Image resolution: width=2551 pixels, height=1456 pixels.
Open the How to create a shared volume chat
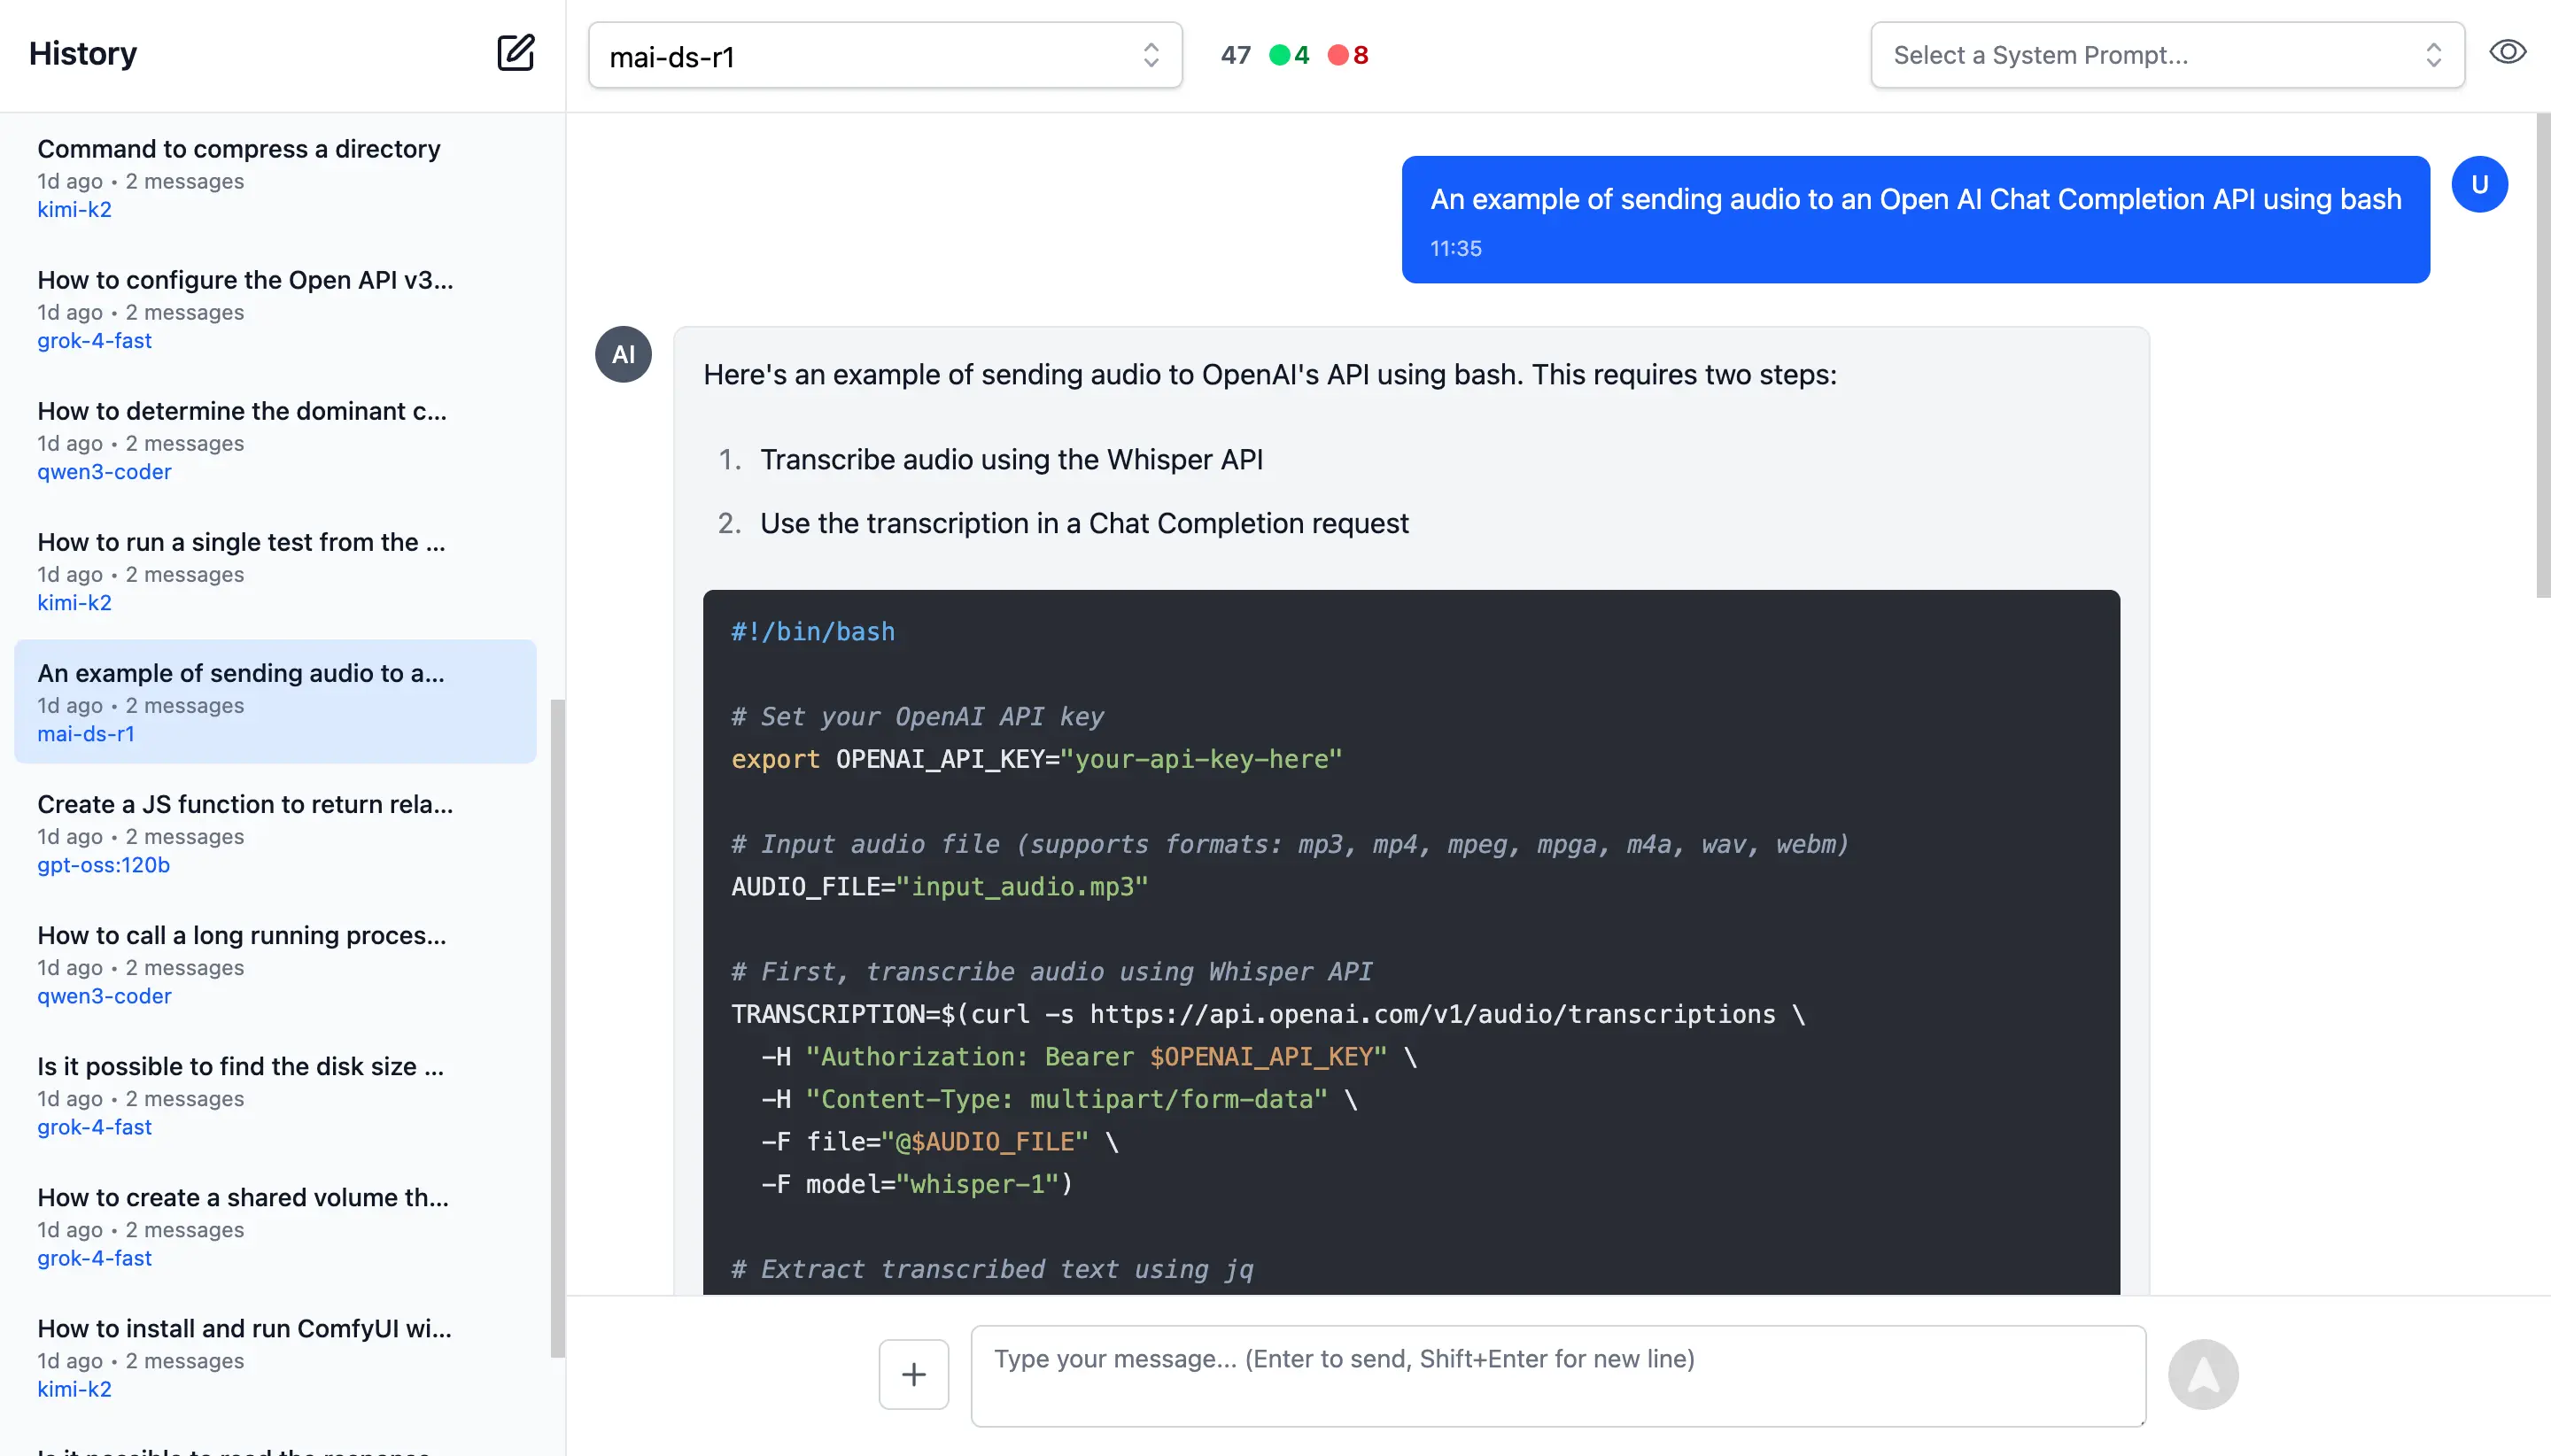pos(275,1226)
